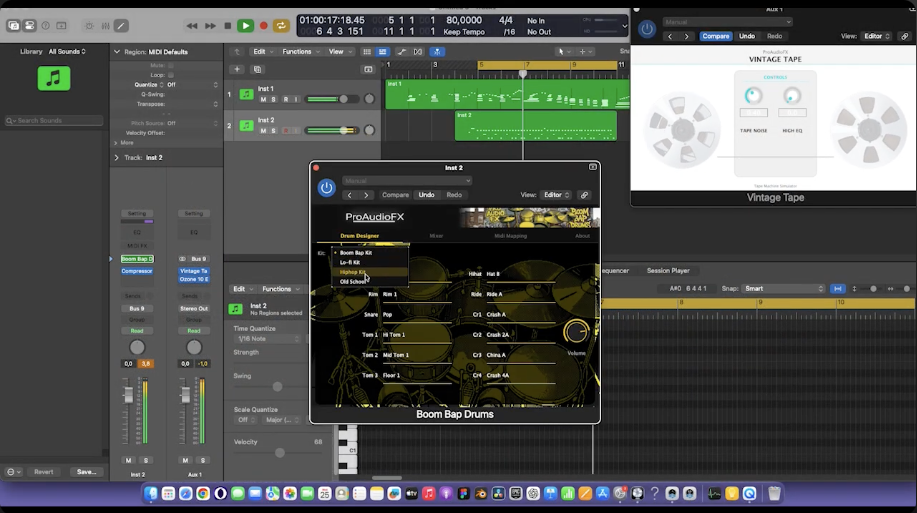Image resolution: width=917 pixels, height=513 pixels.
Task: Click the red Record button
Action: (264, 26)
